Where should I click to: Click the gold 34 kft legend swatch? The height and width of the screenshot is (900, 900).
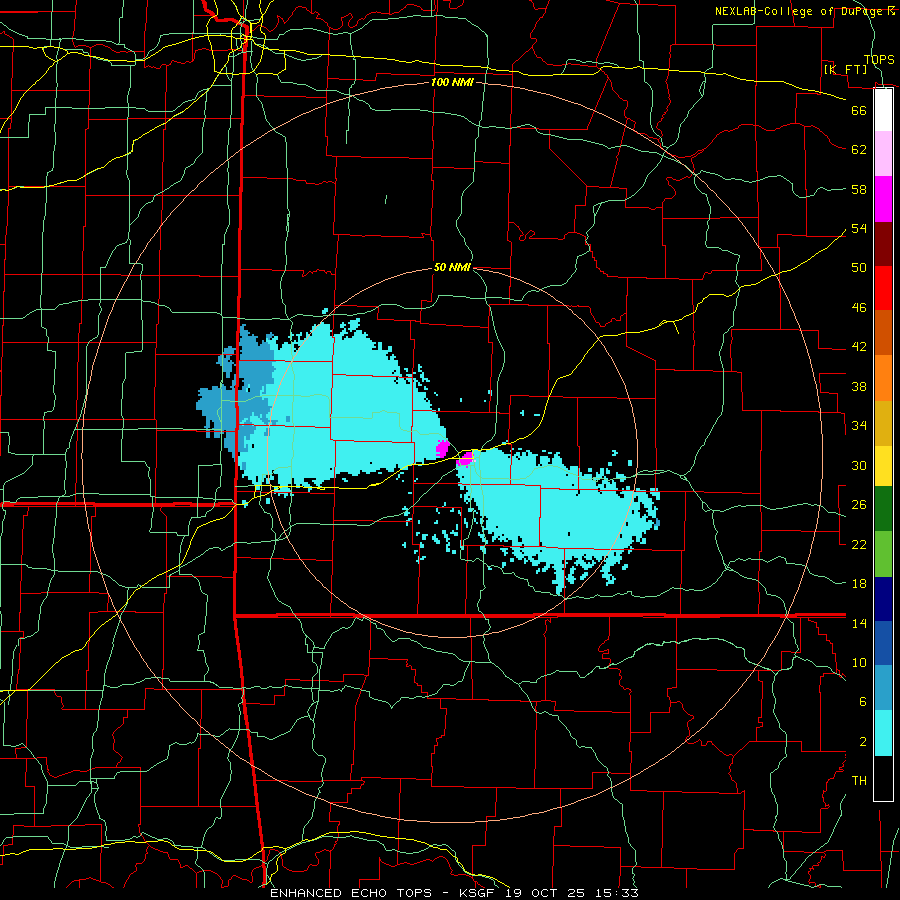883,423
